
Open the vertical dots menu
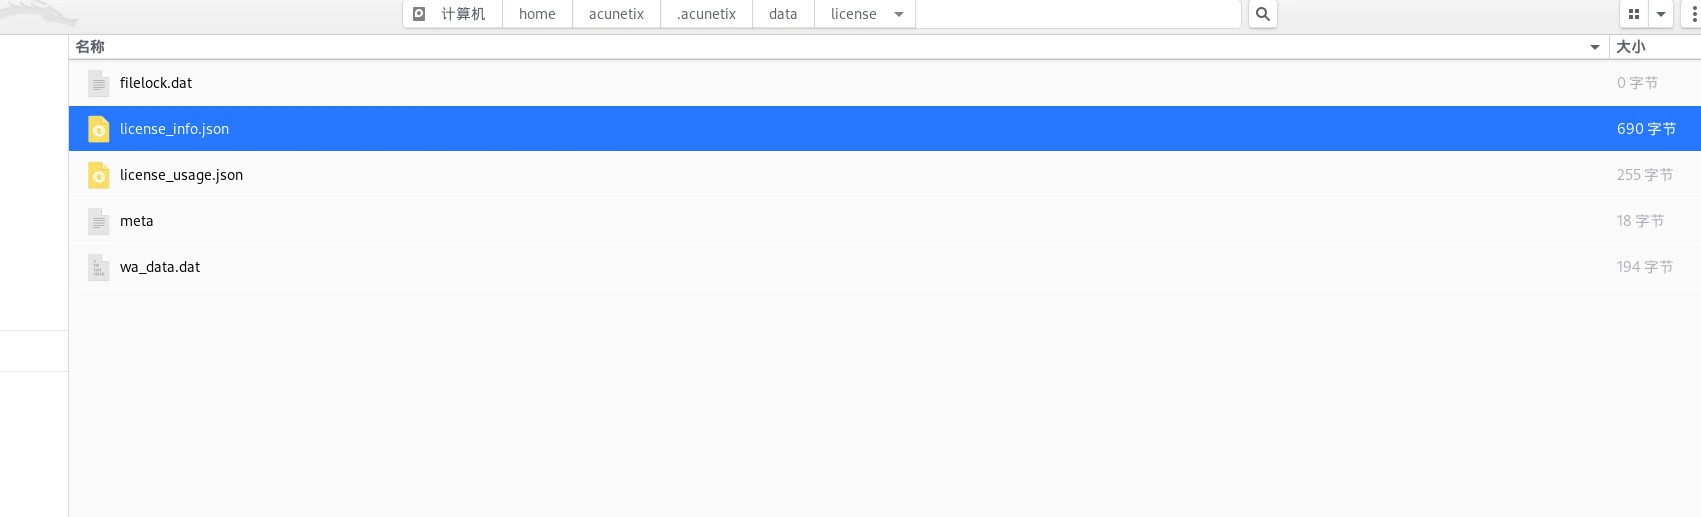1693,14
